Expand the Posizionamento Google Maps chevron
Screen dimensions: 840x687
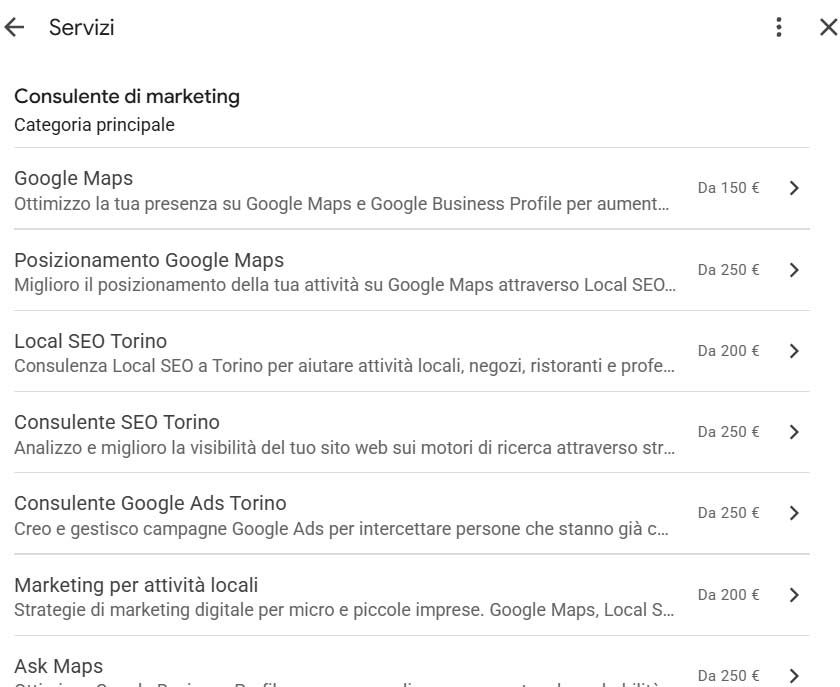794,270
